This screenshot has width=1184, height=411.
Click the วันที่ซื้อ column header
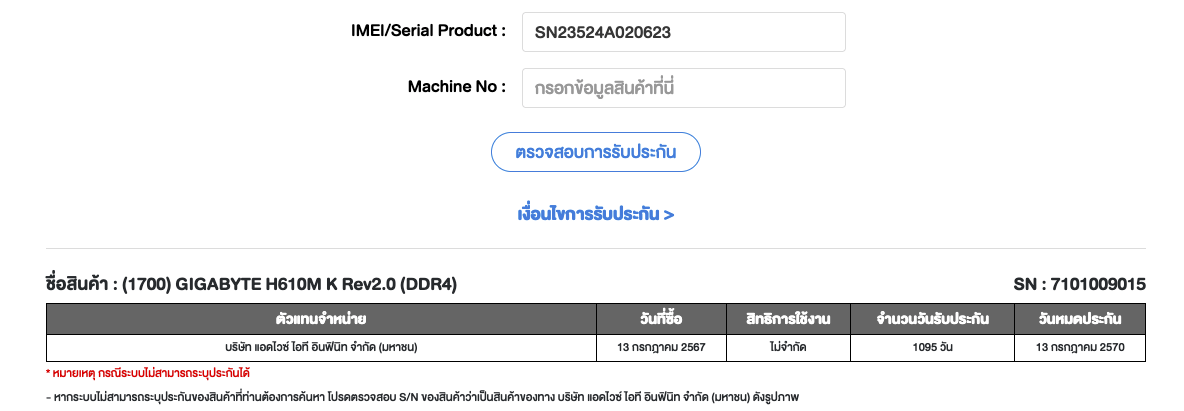click(x=662, y=320)
